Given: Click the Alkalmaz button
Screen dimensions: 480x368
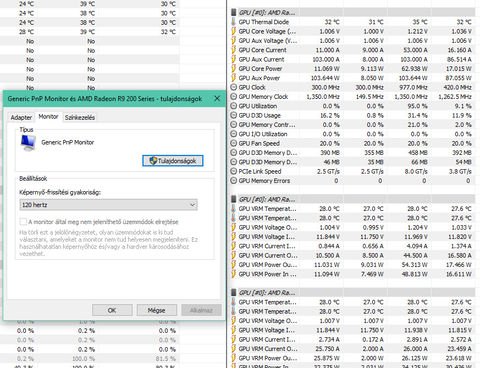Looking at the screenshot, I should click(201, 310).
